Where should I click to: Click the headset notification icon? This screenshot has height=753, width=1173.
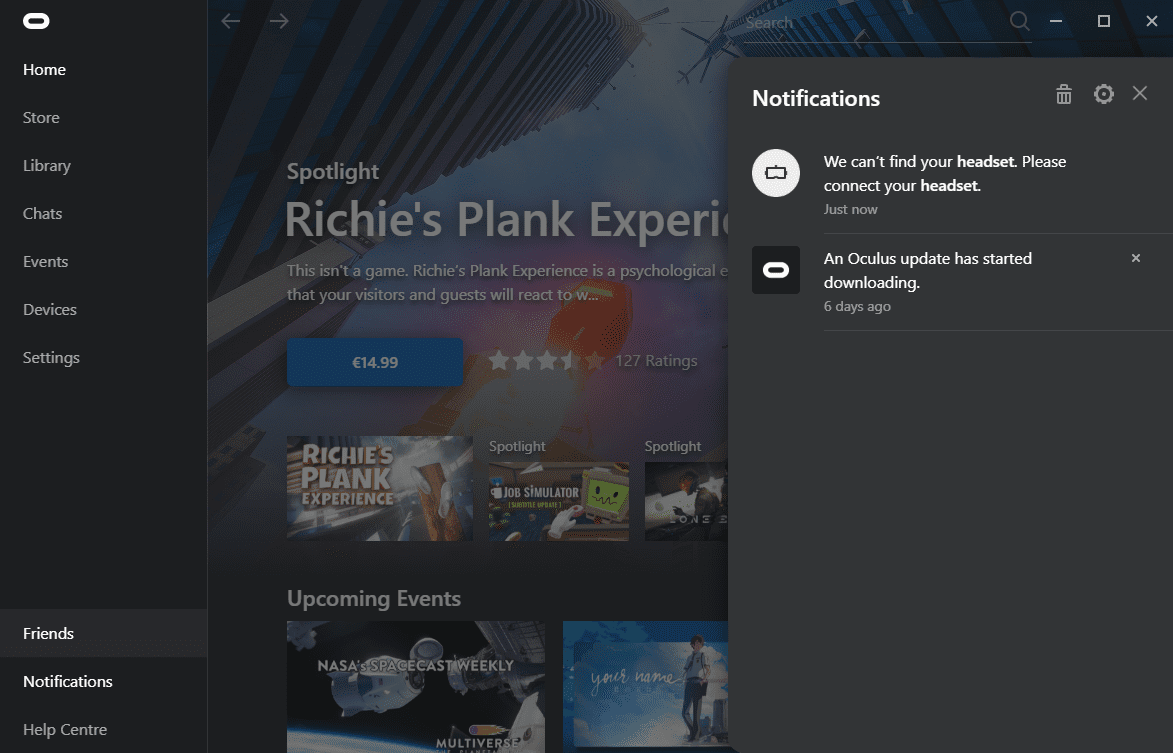click(x=776, y=173)
